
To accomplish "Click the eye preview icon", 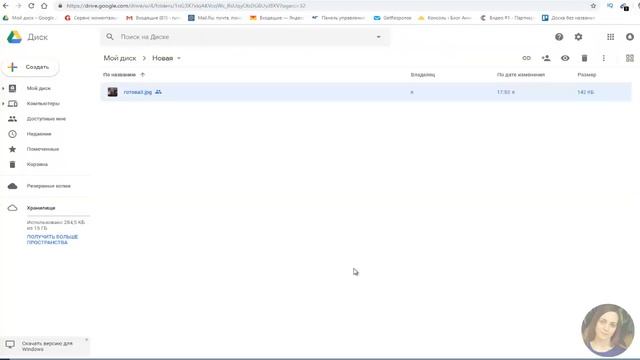I will coord(565,58).
